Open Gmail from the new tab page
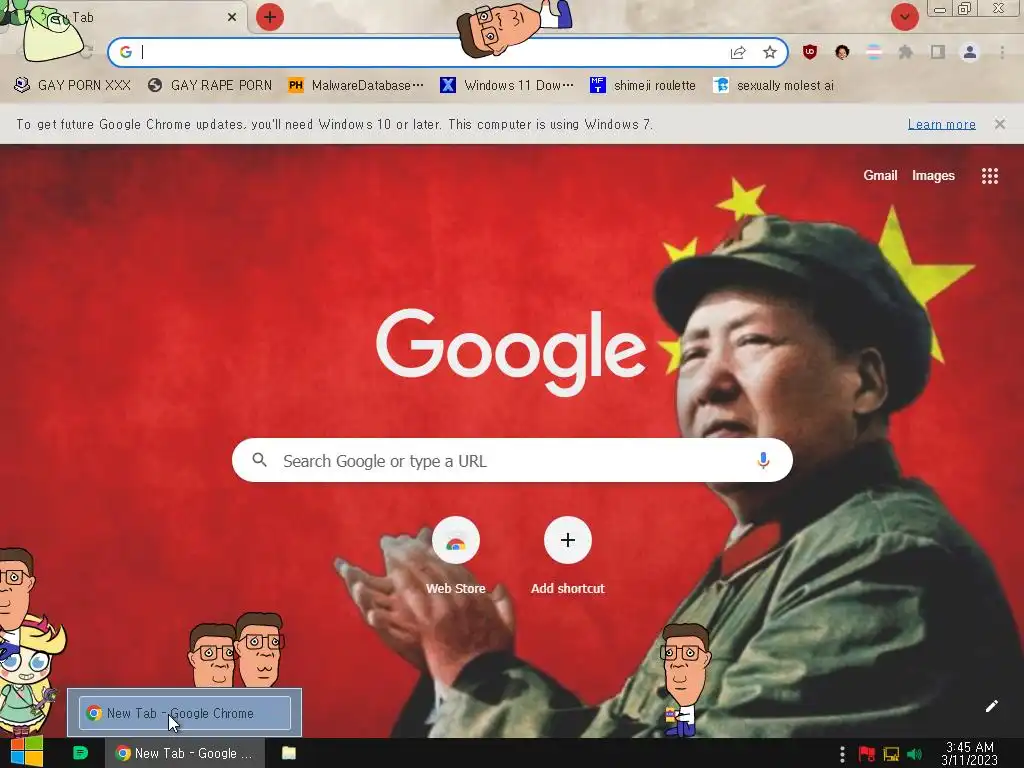The width and height of the screenshot is (1024, 768). tap(880, 175)
